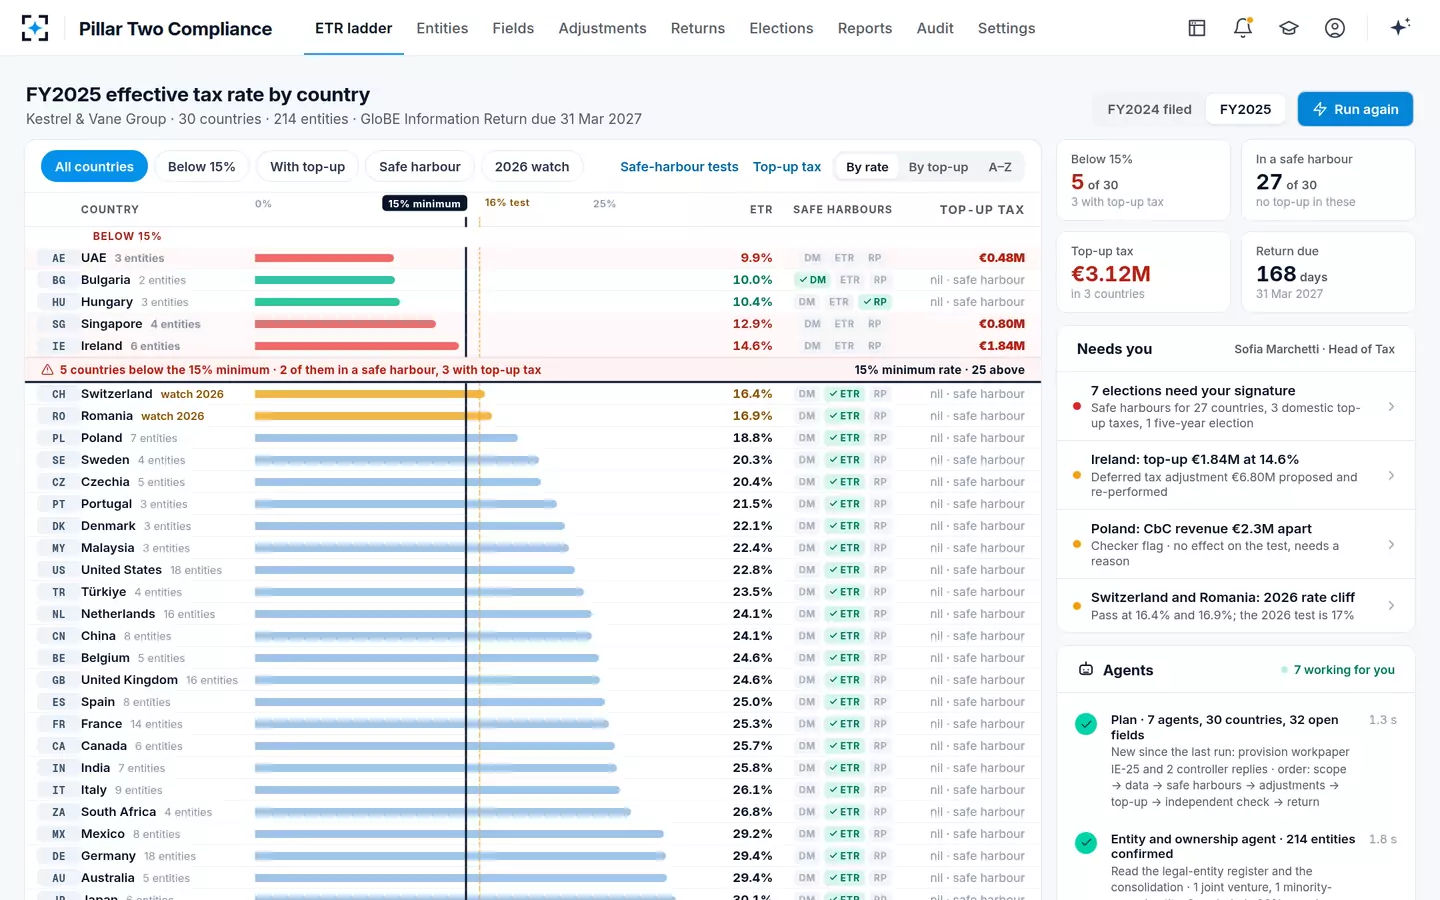The height and width of the screenshot is (900, 1440).
Task: Open the Below 15% summary card
Action: click(x=1143, y=180)
